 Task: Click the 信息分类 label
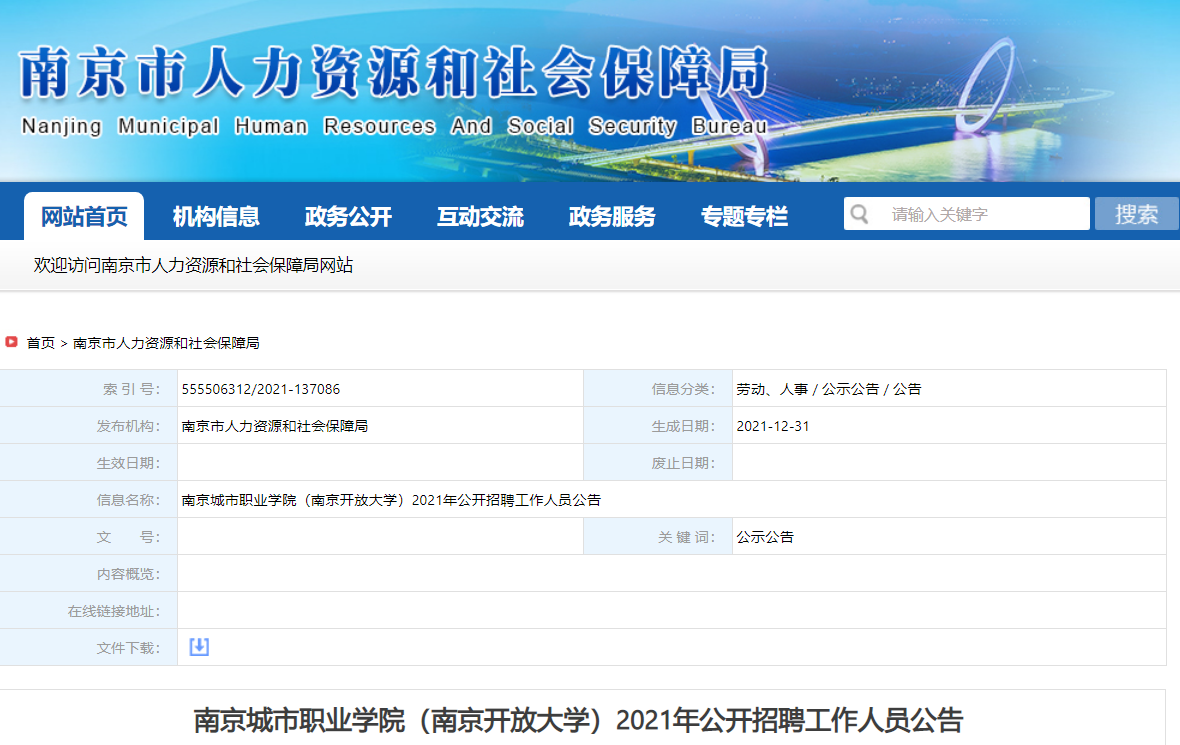[683, 389]
